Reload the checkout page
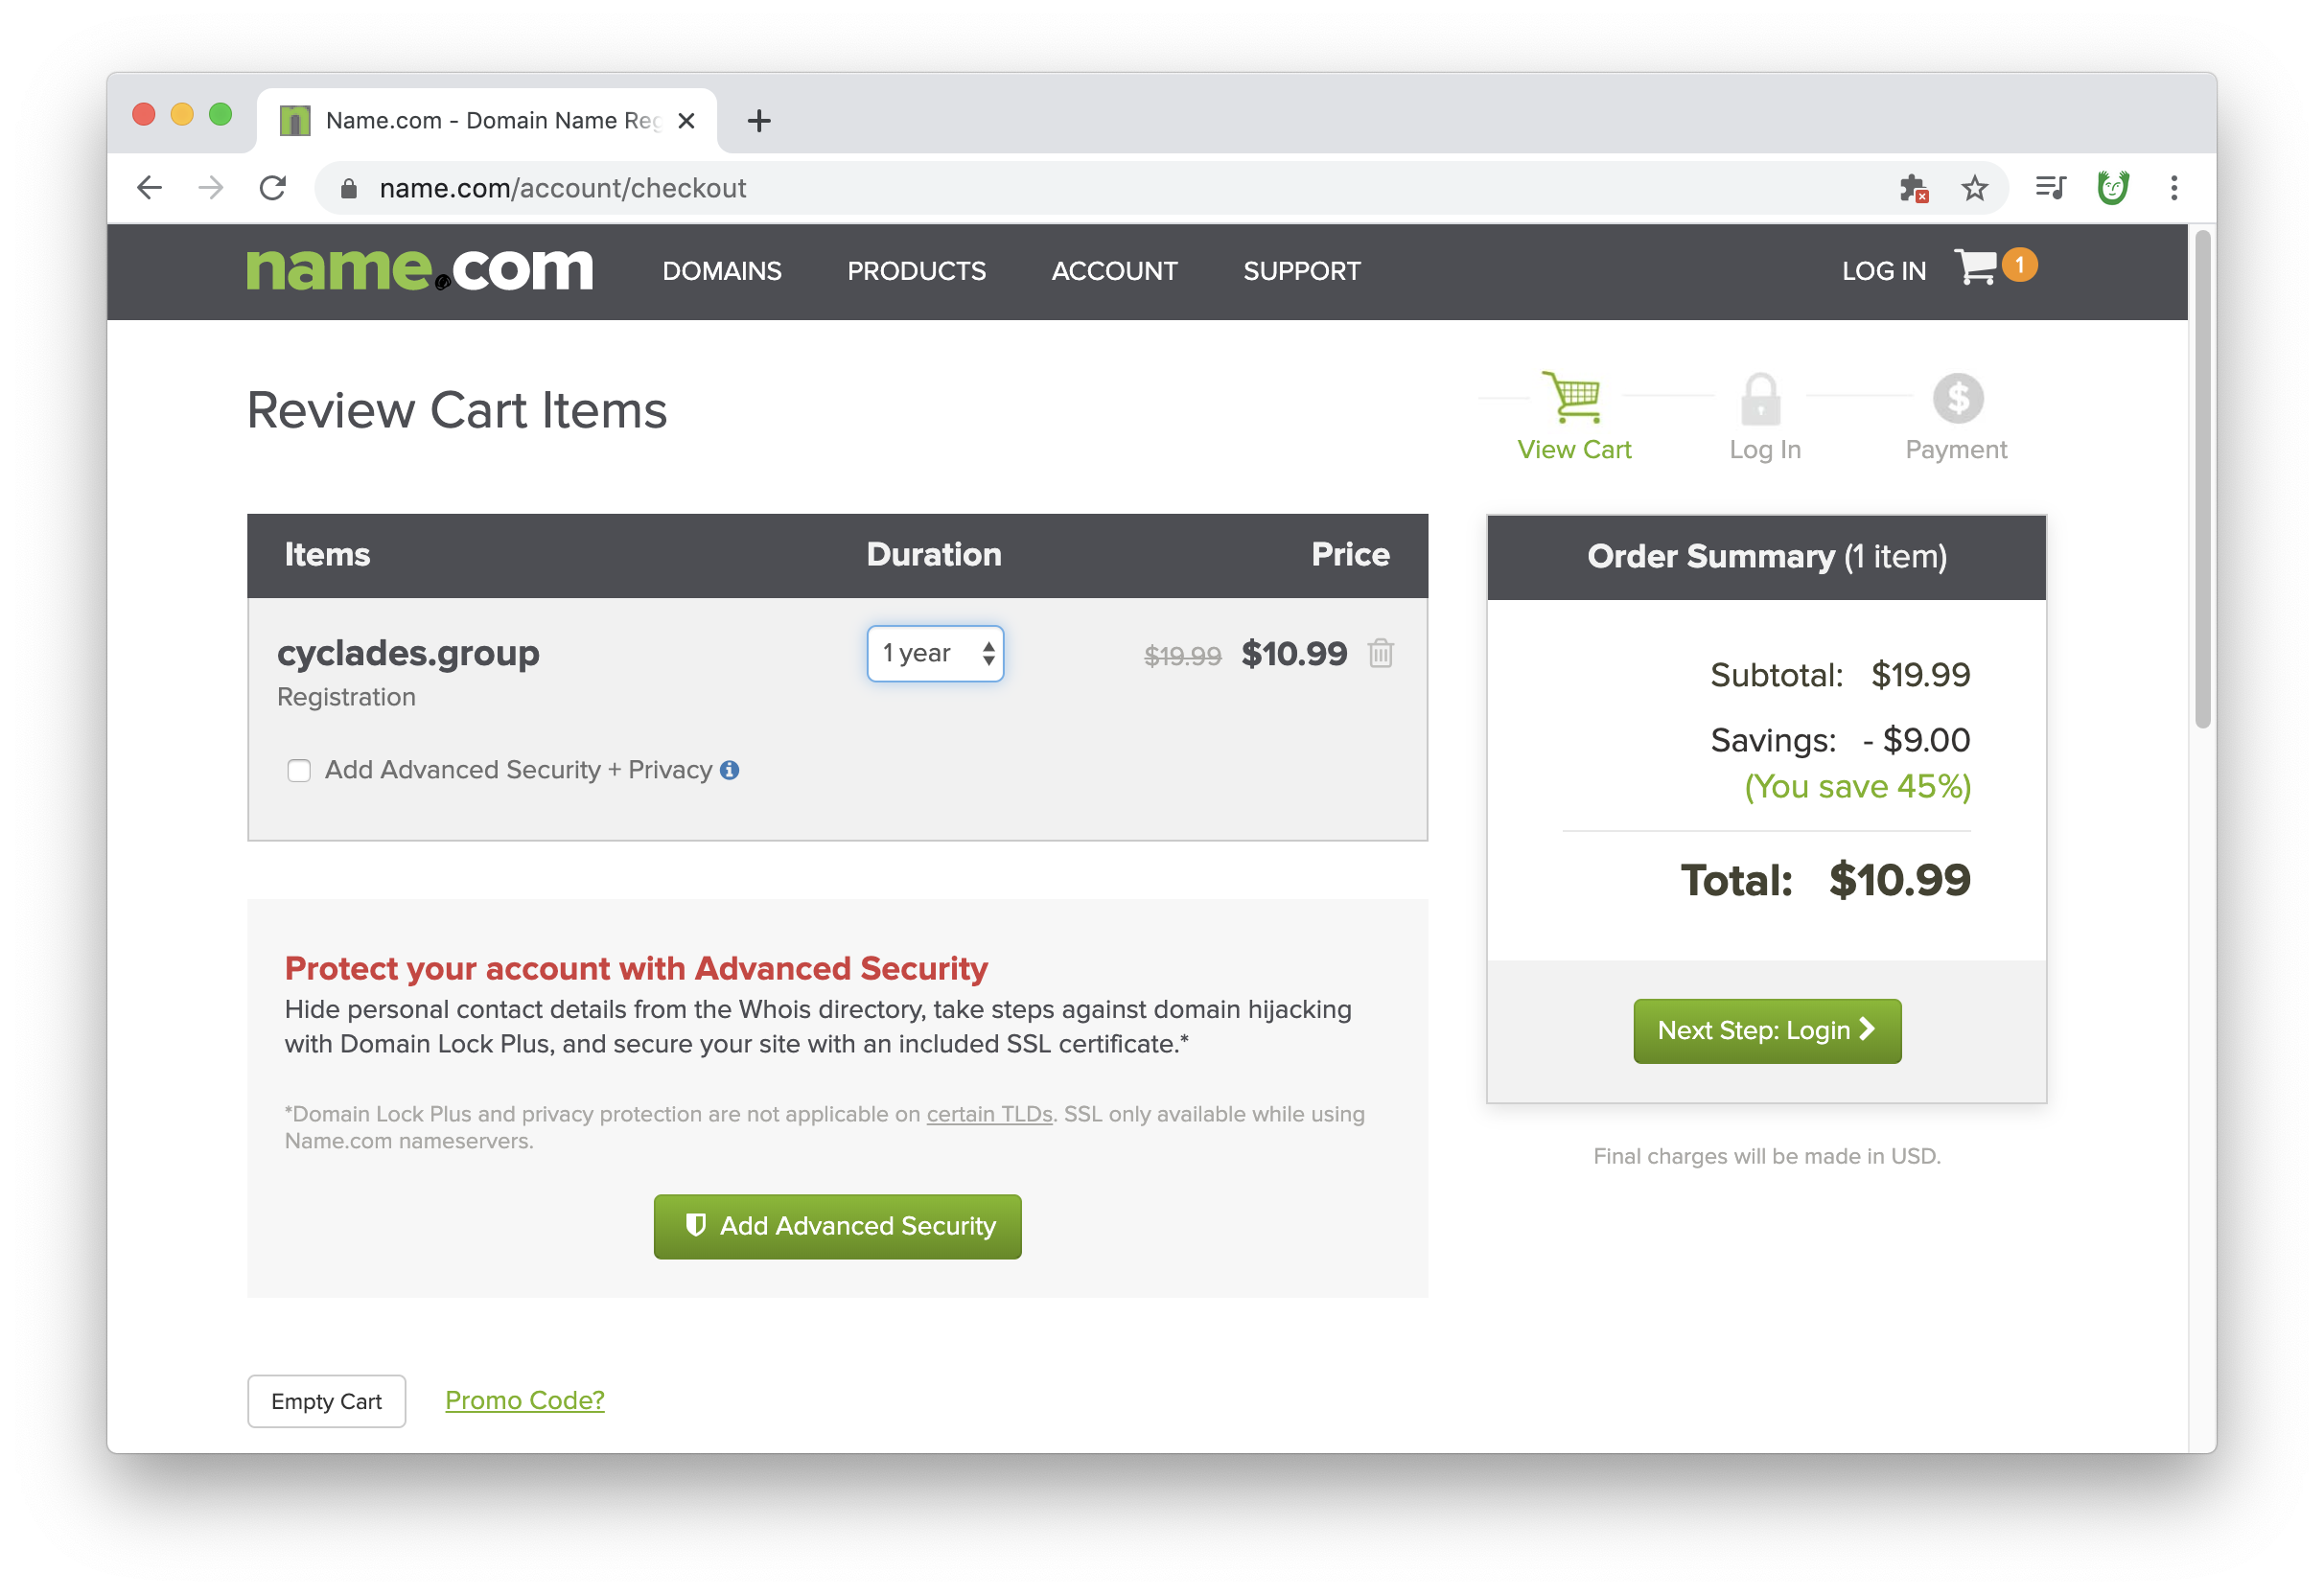The height and width of the screenshot is (1595, 2324). [x=272, y=188]
